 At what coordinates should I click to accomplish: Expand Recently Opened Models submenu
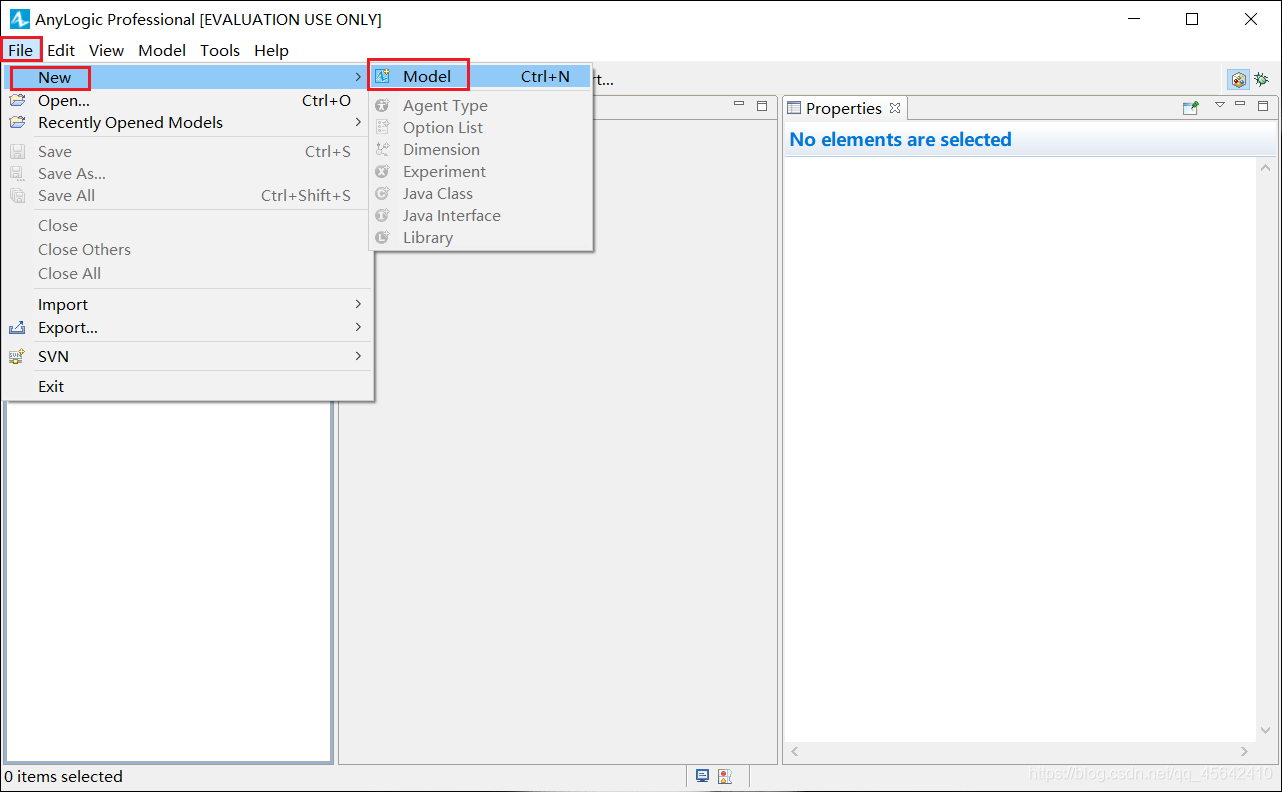[x=188, y=122]
